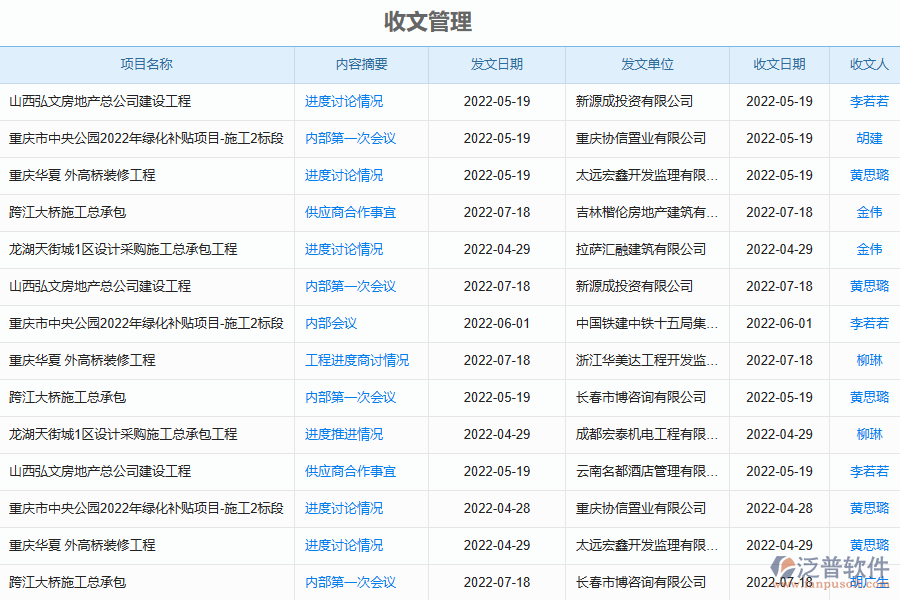The height and width of the screenshot is (600, 900).
Task: Click the 发文日期 column header
Action: tap(496, 64)
